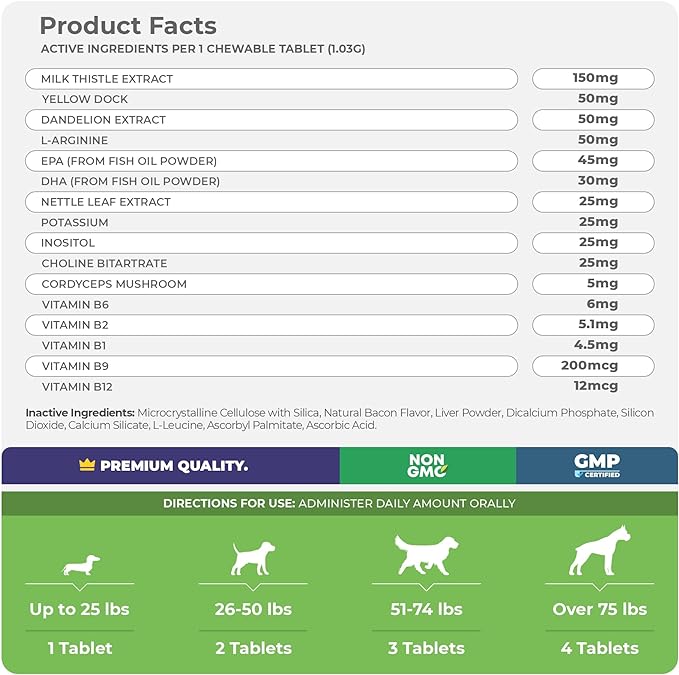Click the medium dog icon above 26-50 lbs
The height and width of the screenshot is (675, 679).
253,558
